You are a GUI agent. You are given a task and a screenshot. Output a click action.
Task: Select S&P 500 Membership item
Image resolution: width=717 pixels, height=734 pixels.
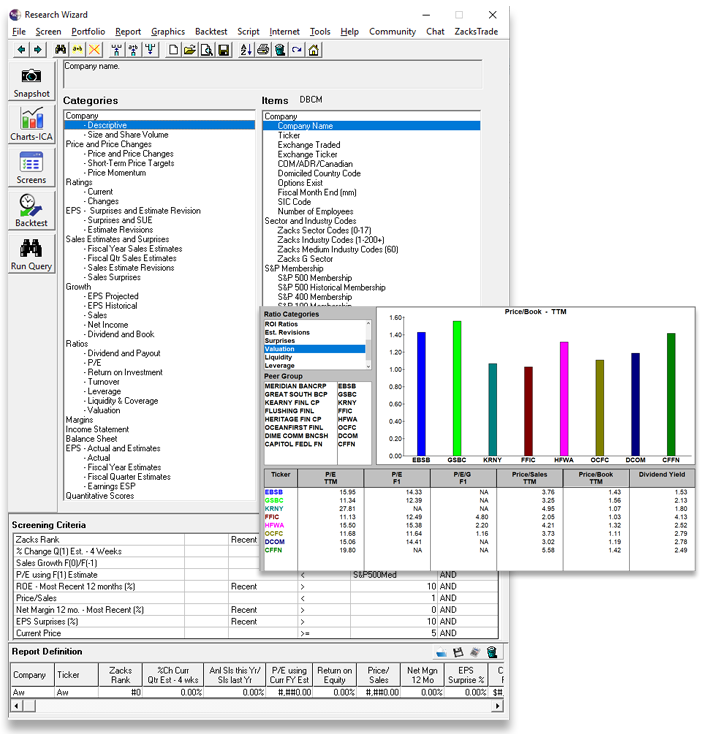tap(315, 278)
